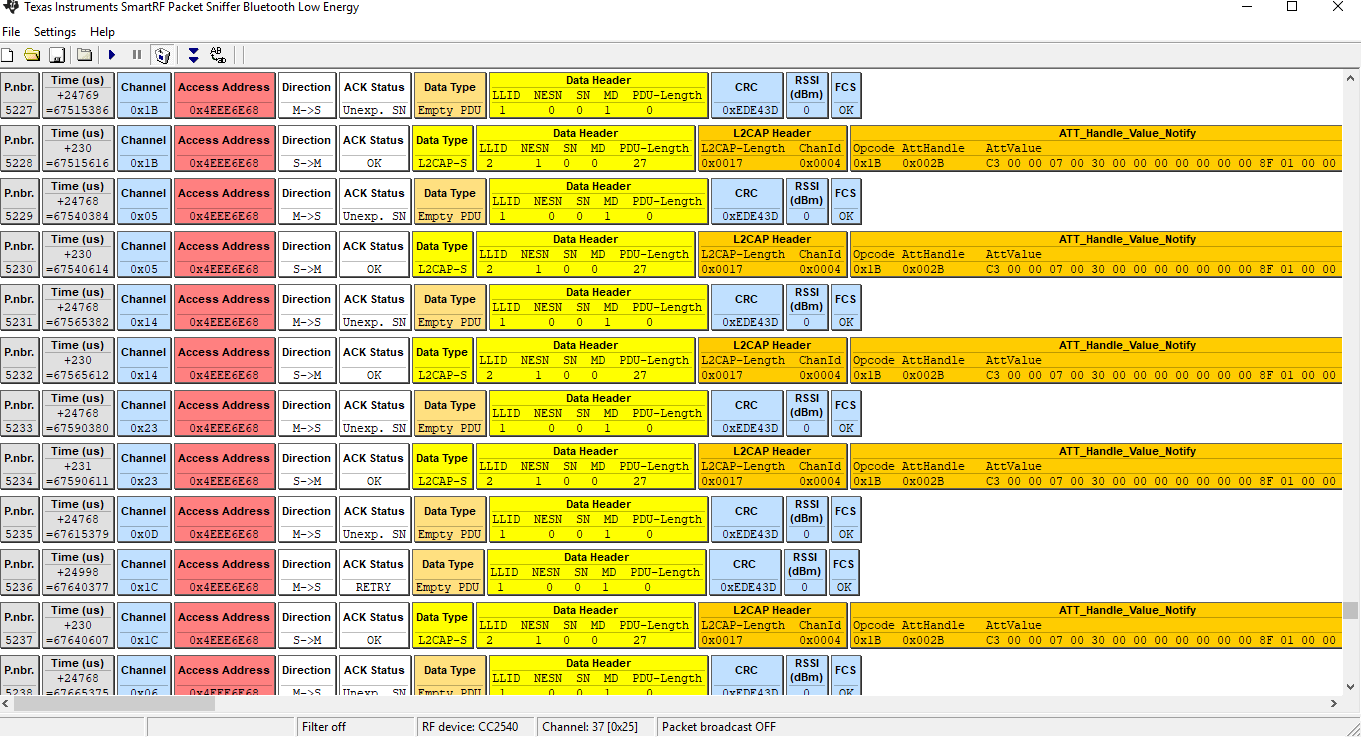Click the horizontal scrollbar left arrow
1361x737 pixels.
click(7, 704)
